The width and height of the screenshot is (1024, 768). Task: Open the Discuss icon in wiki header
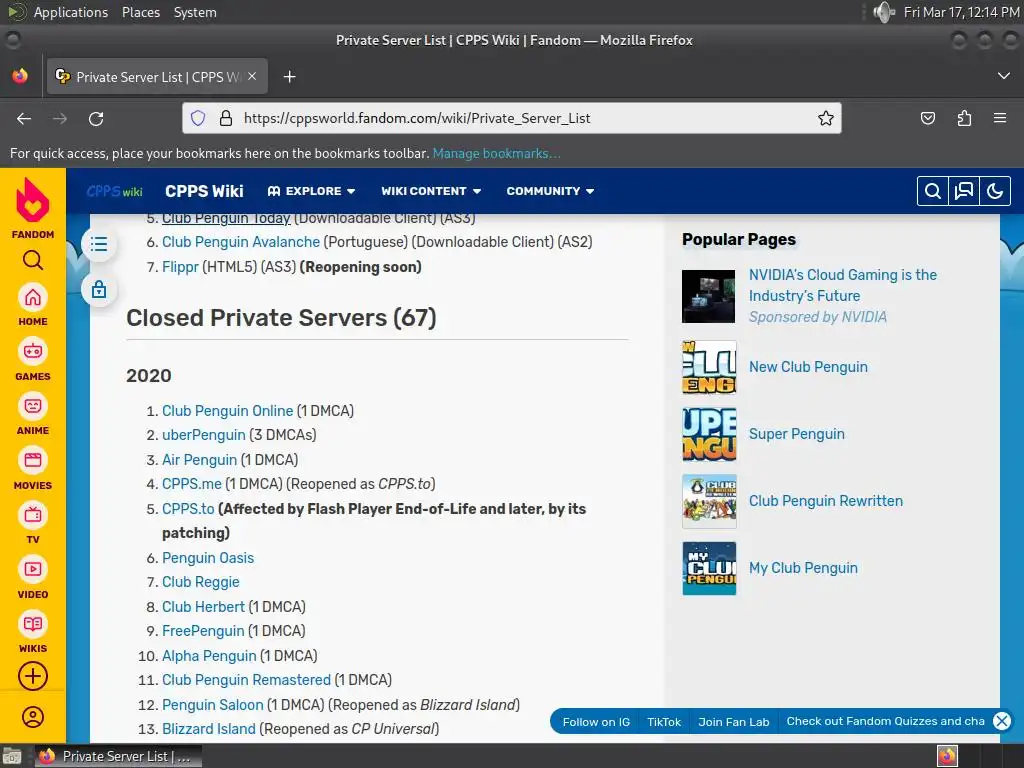[963, 191]
